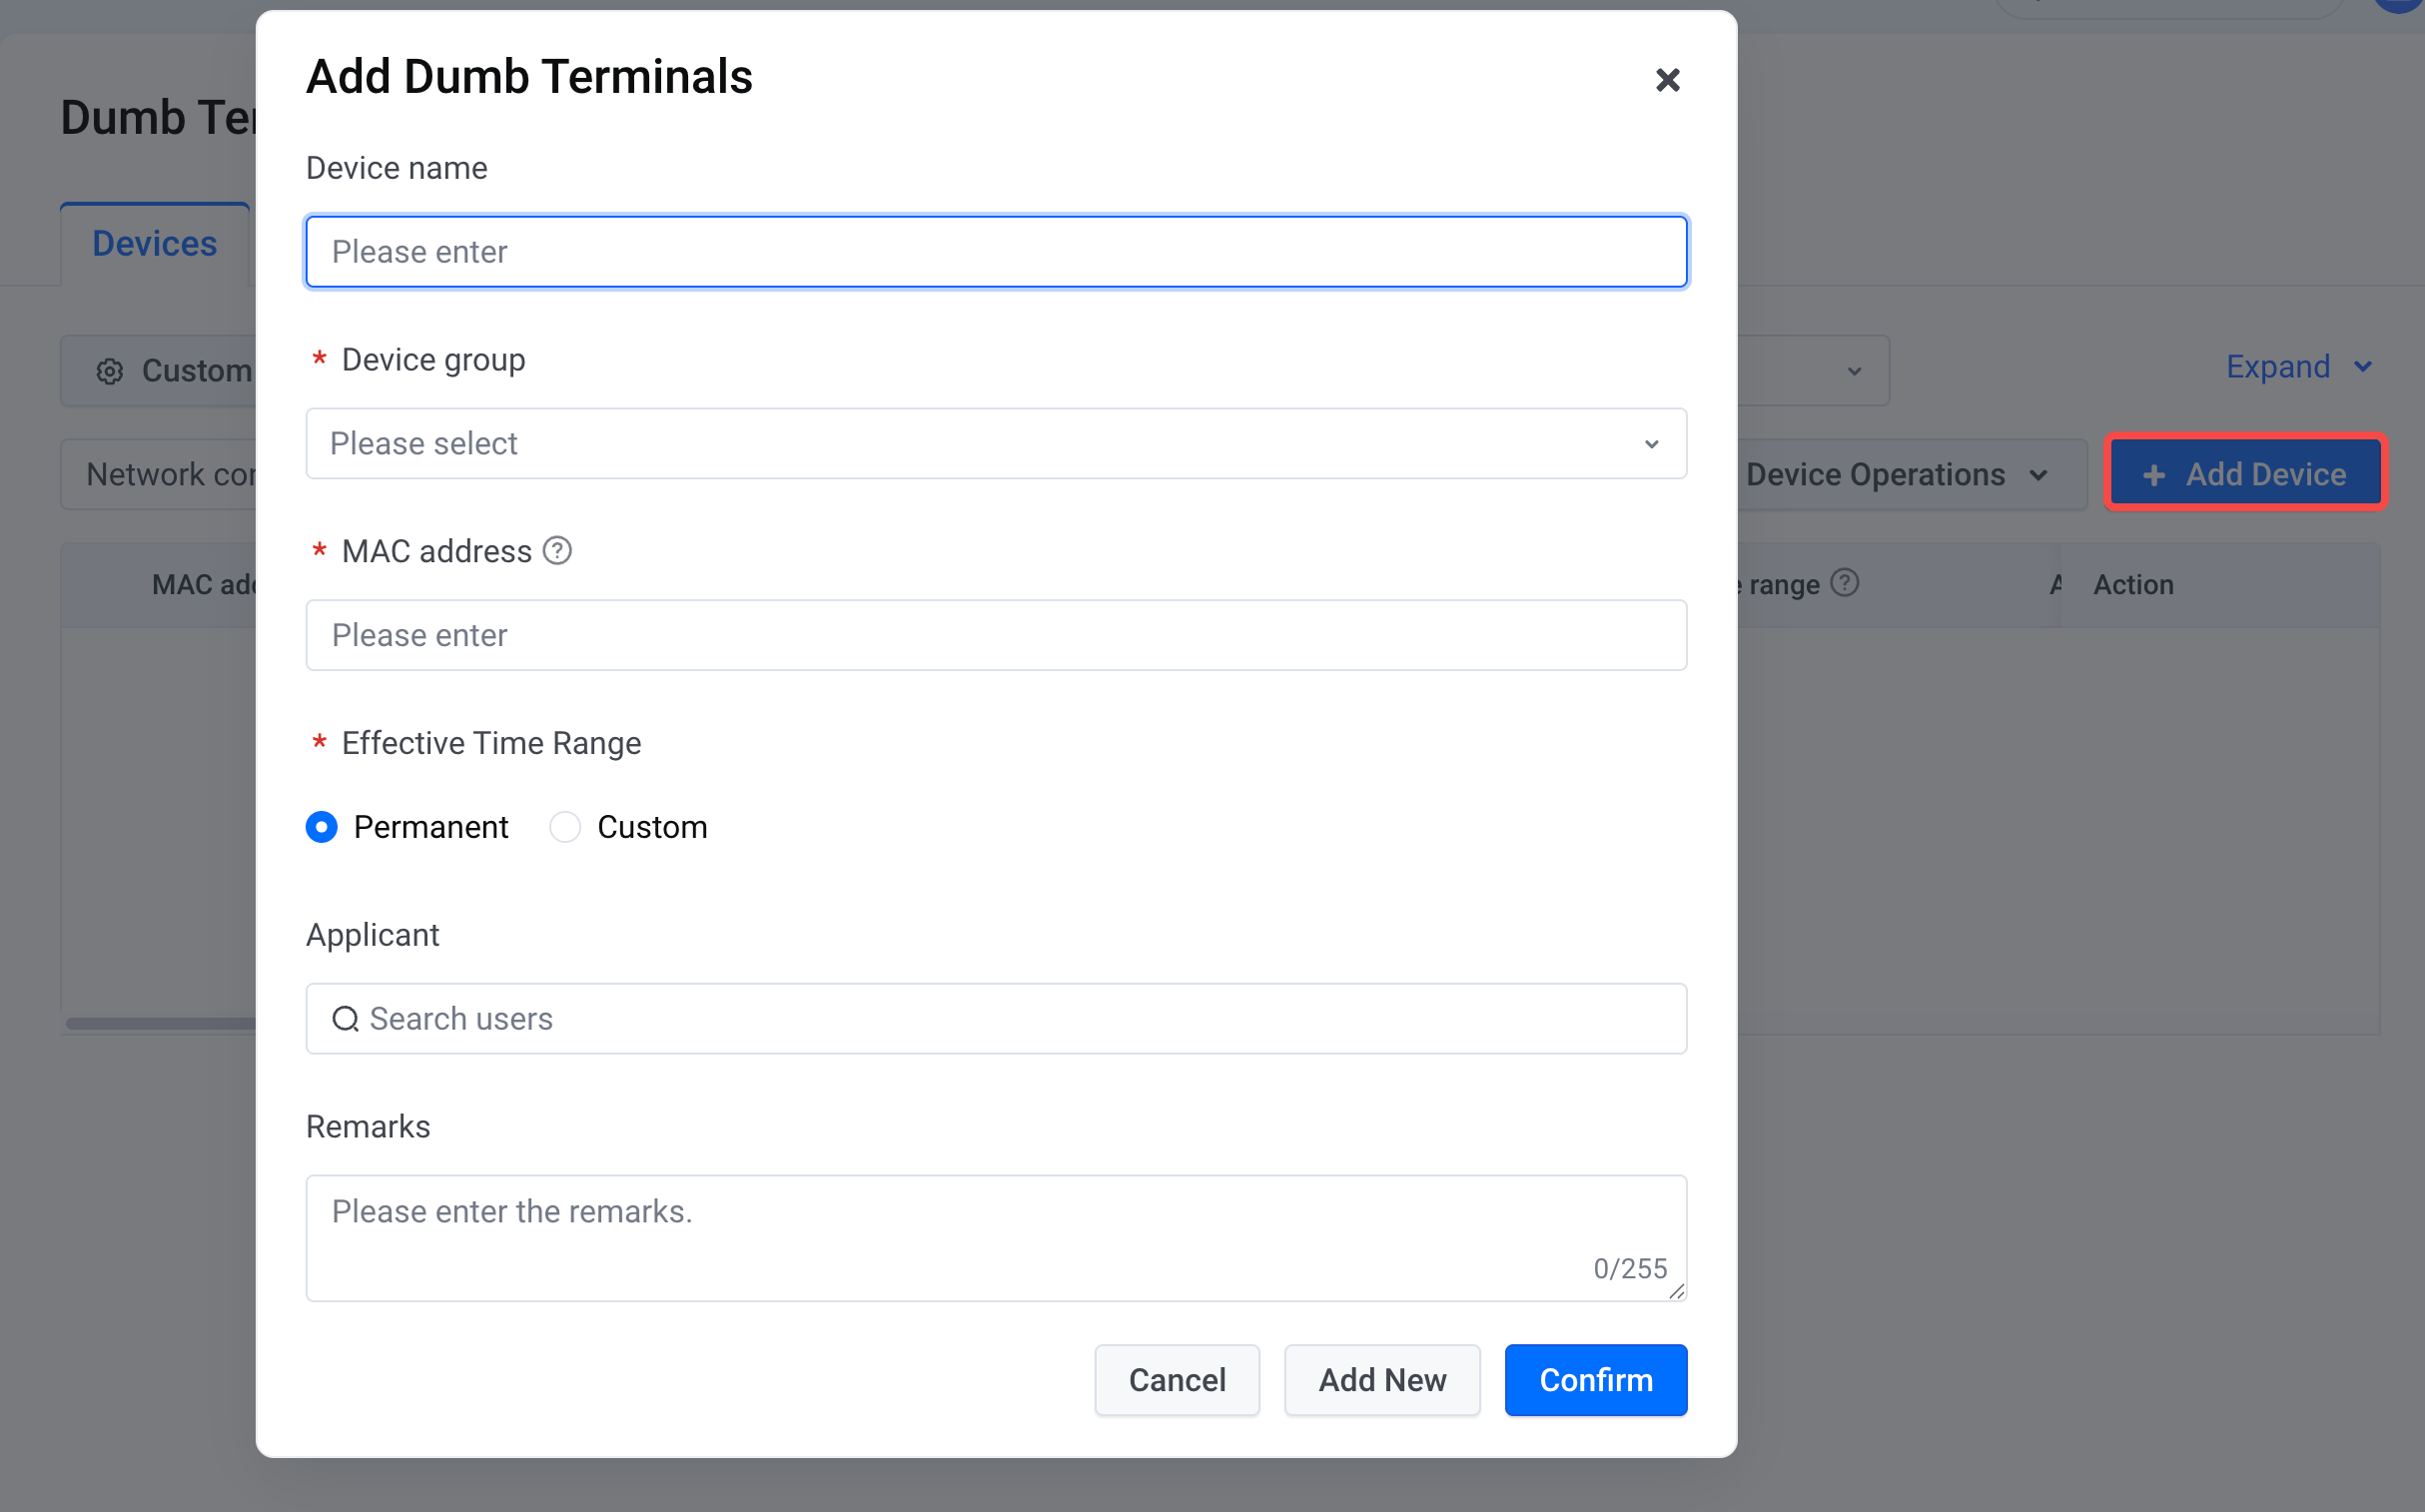Switch to the Devices tab
Screen dimensions: 2425x1512
point(155,244)
